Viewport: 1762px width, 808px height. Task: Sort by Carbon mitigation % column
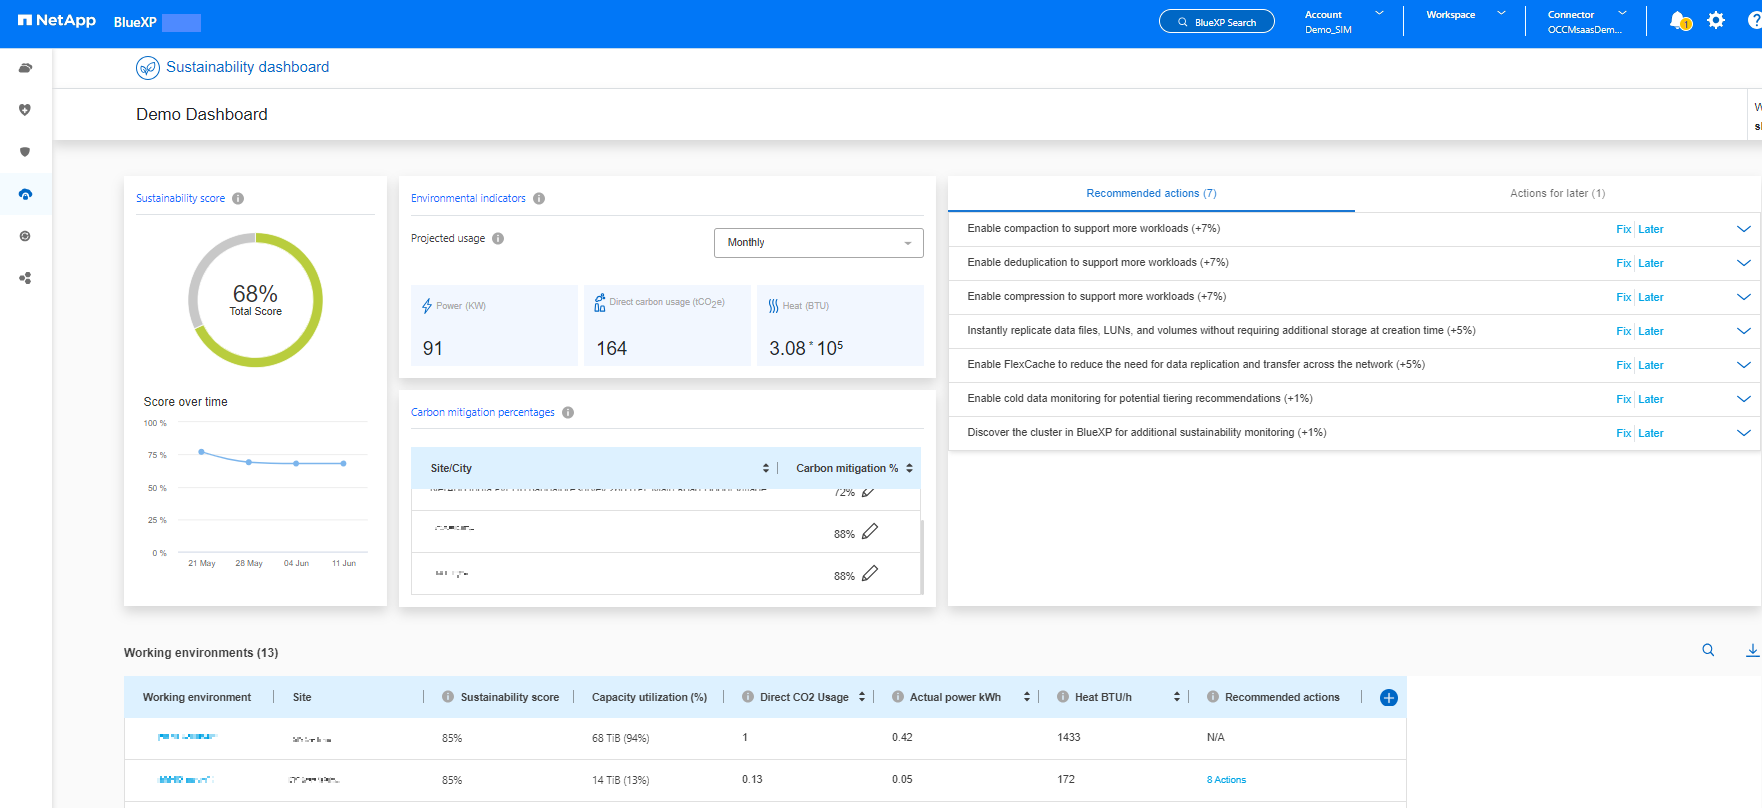tap(909, 468)
